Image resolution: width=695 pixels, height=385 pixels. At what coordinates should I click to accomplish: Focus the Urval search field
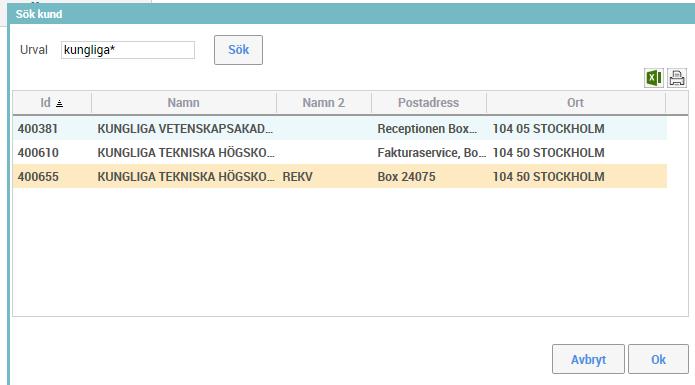(128, 50)
